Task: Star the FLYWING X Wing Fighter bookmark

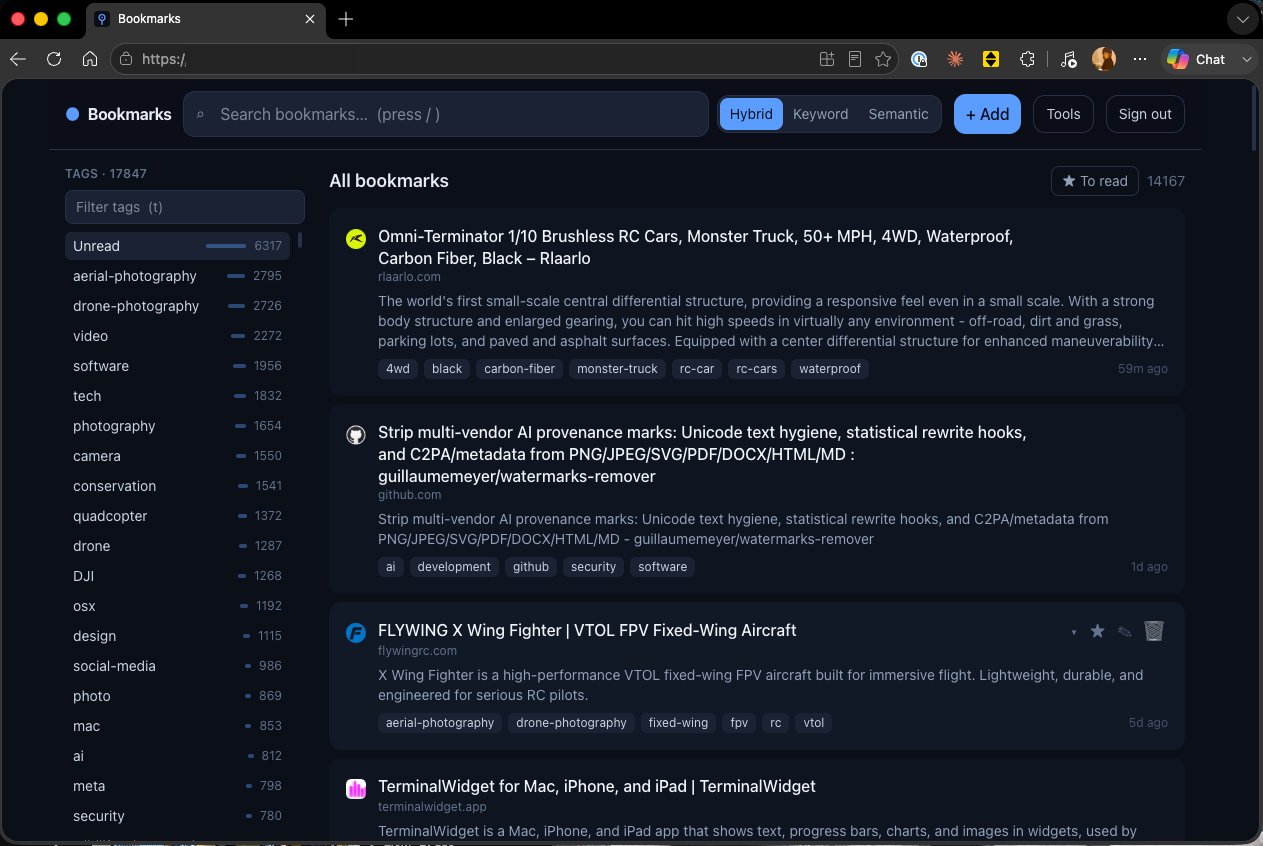Action: click(1097, 631)
